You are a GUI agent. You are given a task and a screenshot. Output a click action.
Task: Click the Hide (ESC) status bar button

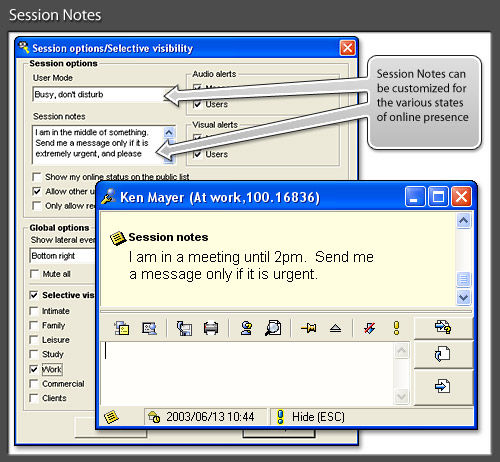tap(311, 417)
